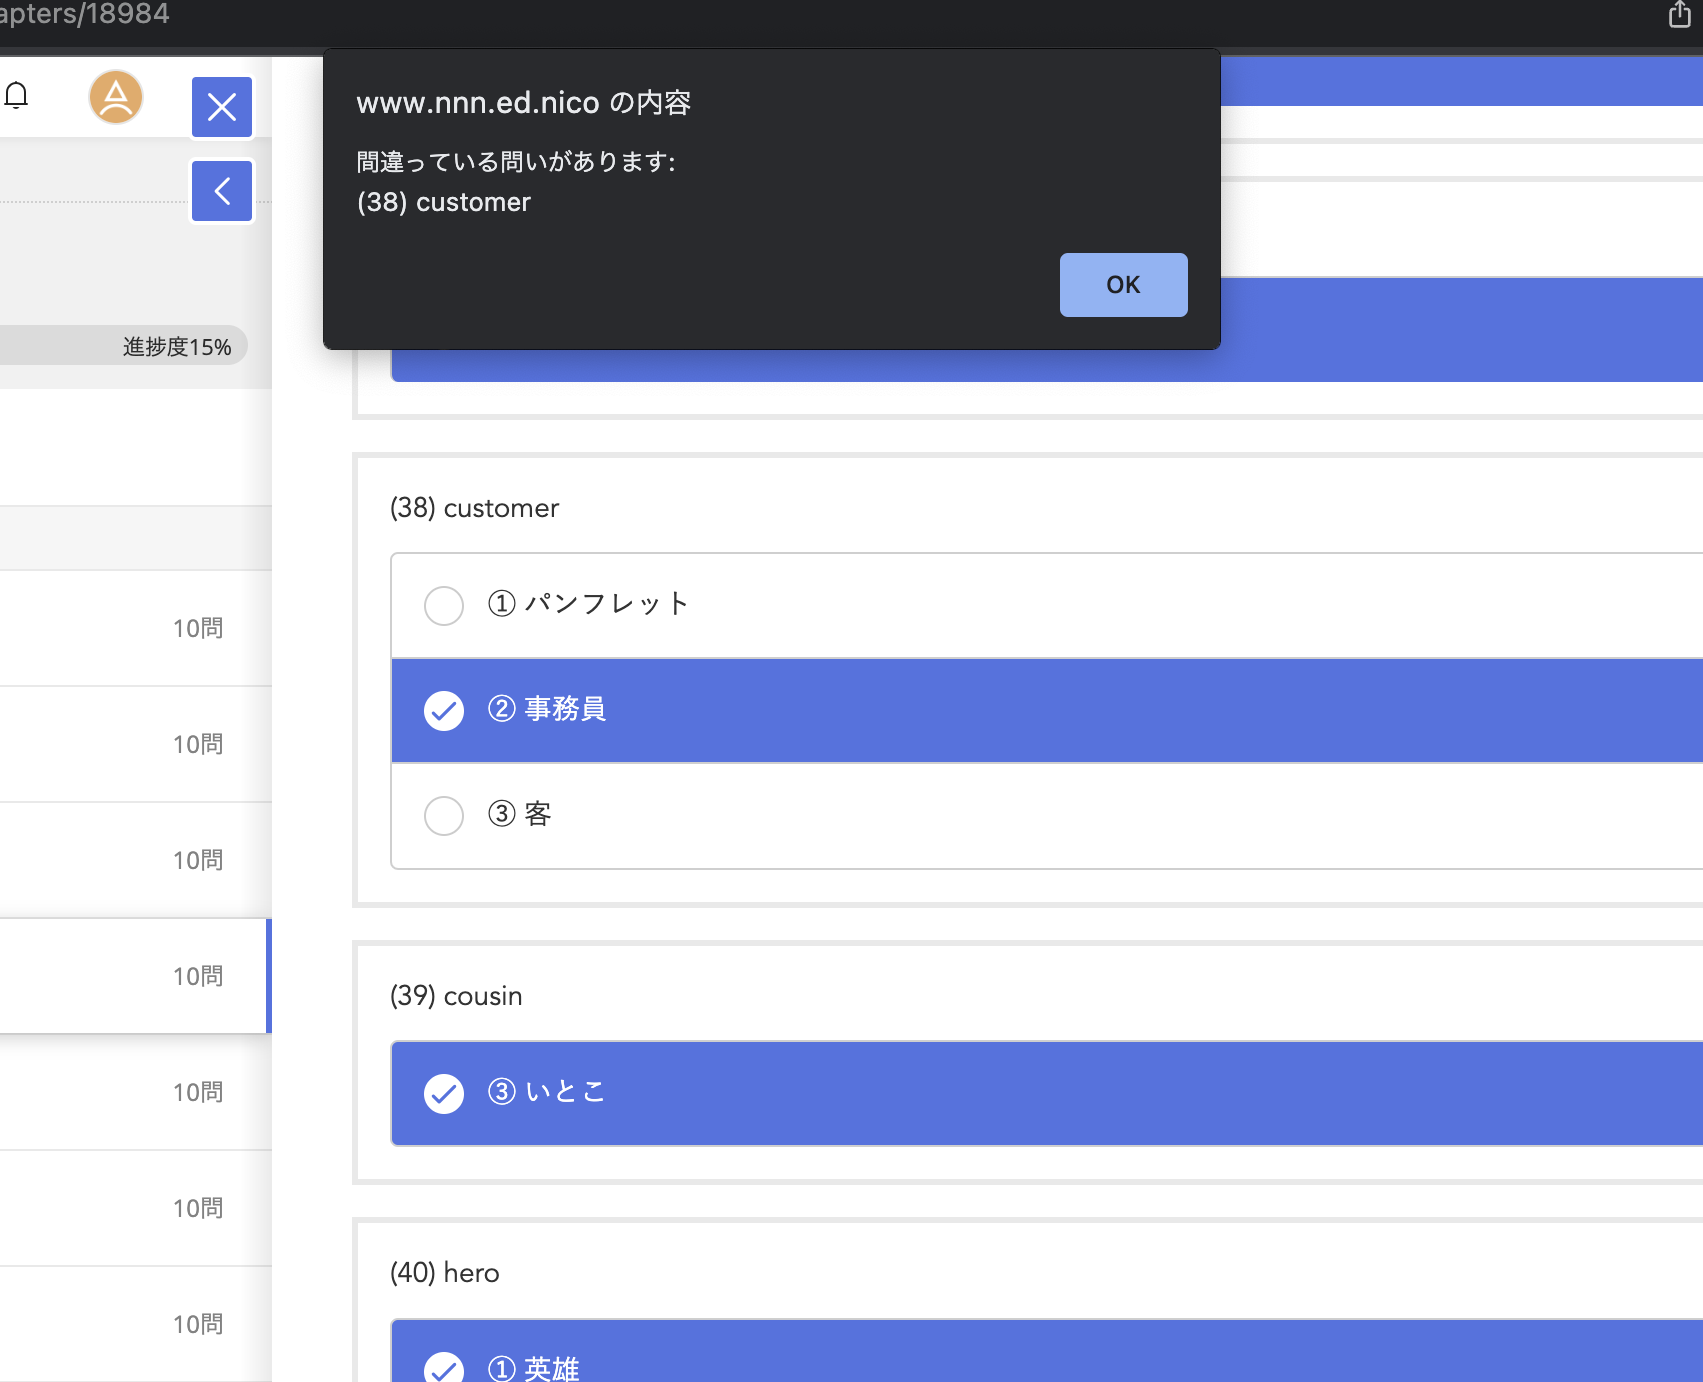Screen dimensions: 1703x1382
Task: Click the (38) customer question heading
Action: (474, 507)
